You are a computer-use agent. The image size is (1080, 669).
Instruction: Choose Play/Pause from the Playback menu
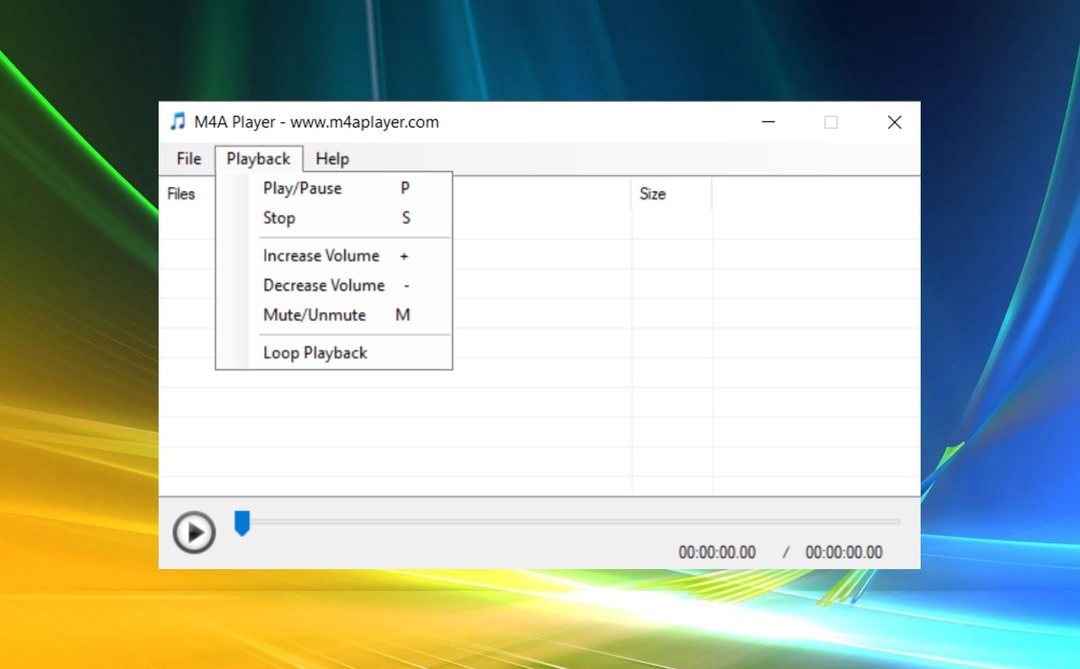[335, 188]
